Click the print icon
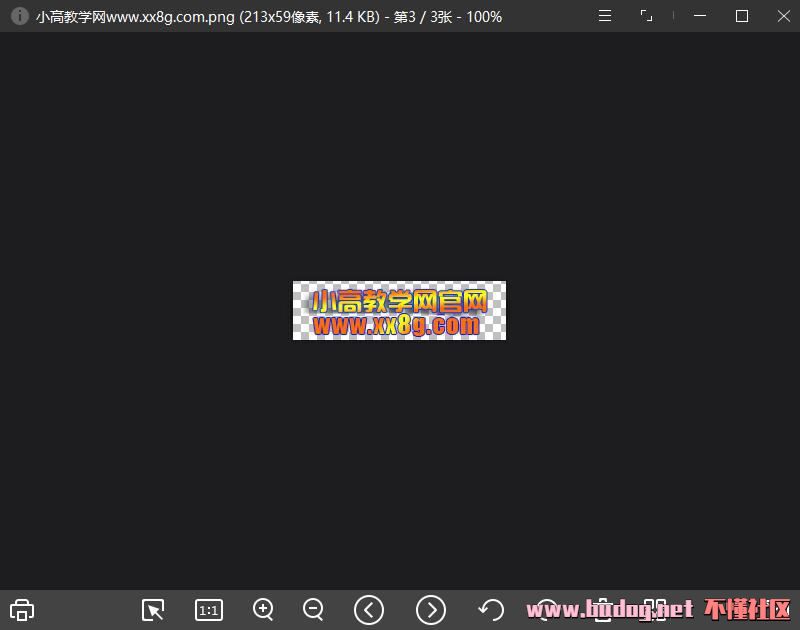Screen dimensions: 800x630 pyautogui.click(x=22, y=610)
